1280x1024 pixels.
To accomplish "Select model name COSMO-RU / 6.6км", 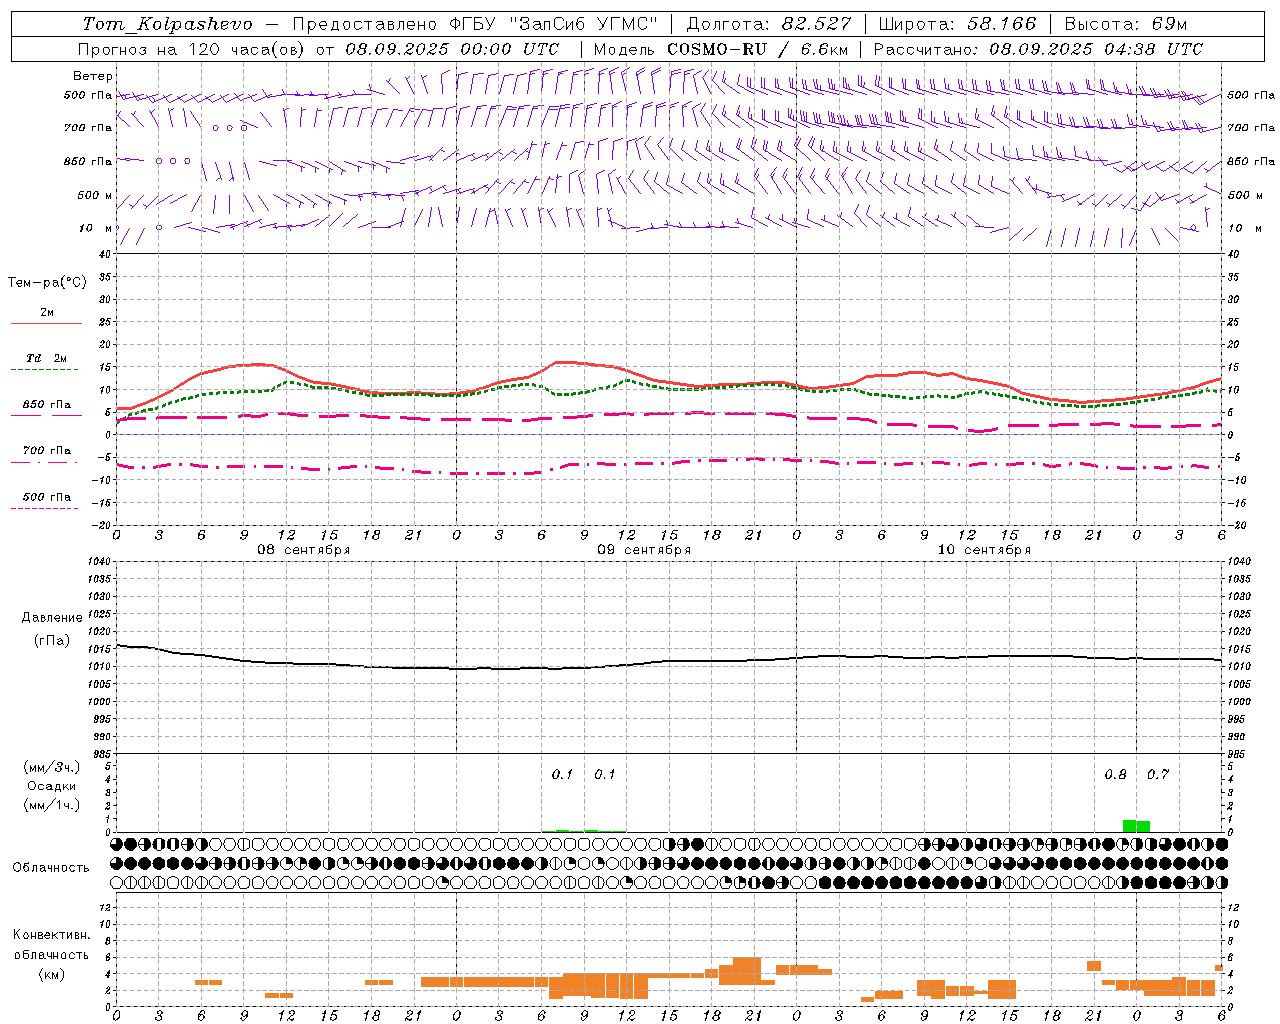I will tap(758, 49).
